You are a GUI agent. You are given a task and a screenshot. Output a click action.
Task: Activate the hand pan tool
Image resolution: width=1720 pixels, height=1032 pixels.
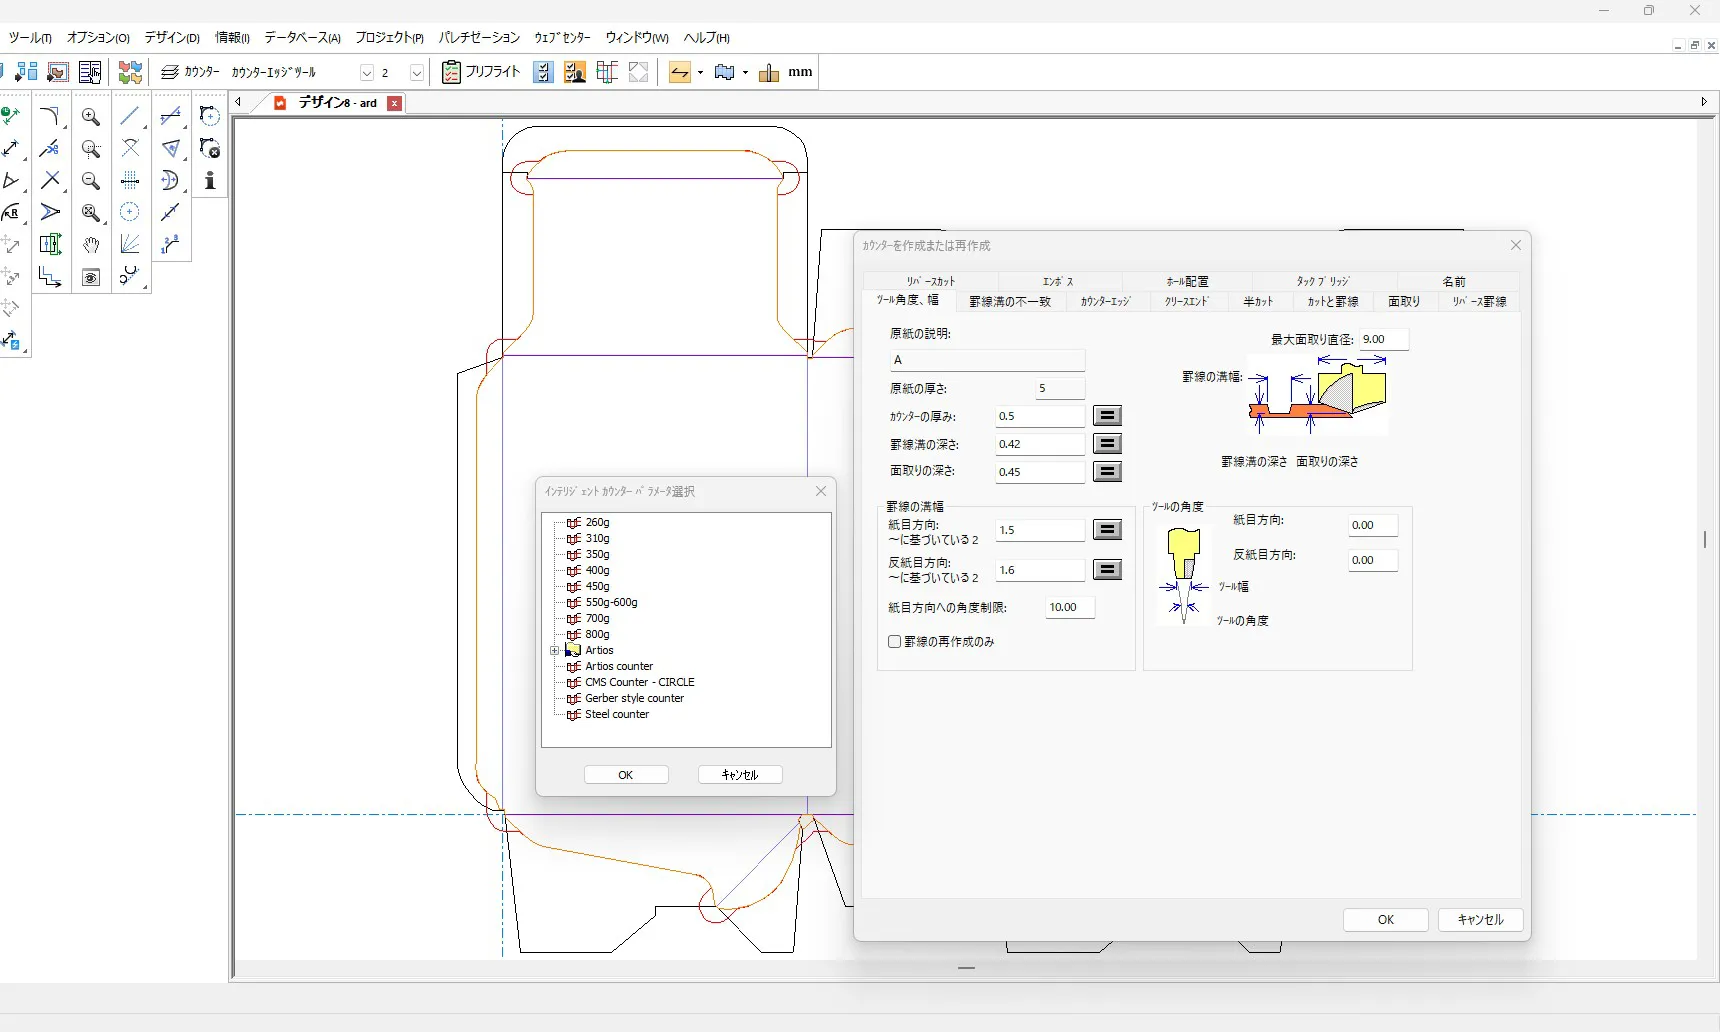(x=91, y=245)
